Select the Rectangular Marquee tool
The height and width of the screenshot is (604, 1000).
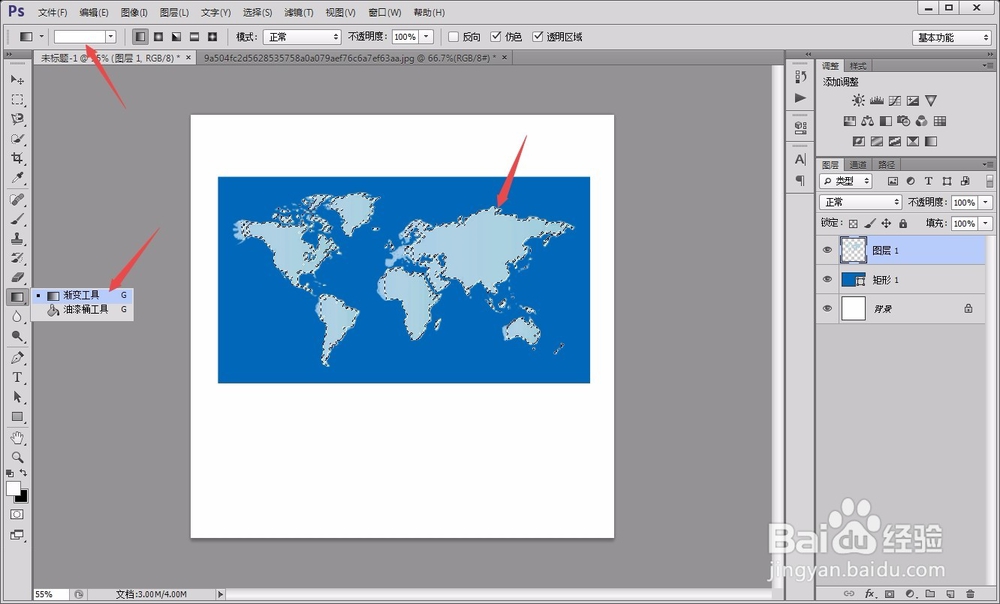[x=17, y=99]
